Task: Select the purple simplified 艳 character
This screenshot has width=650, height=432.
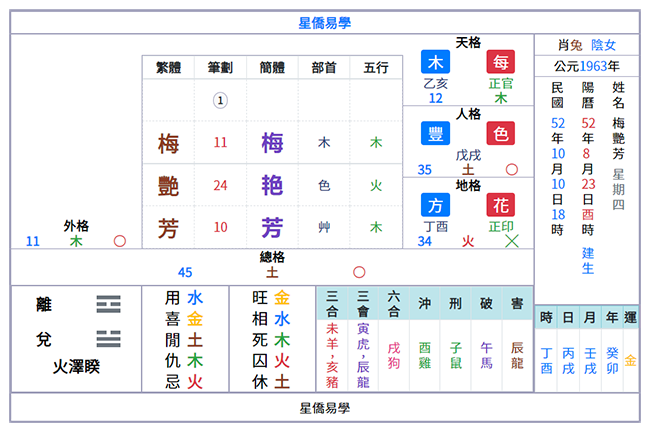Action: click(272, 185)
